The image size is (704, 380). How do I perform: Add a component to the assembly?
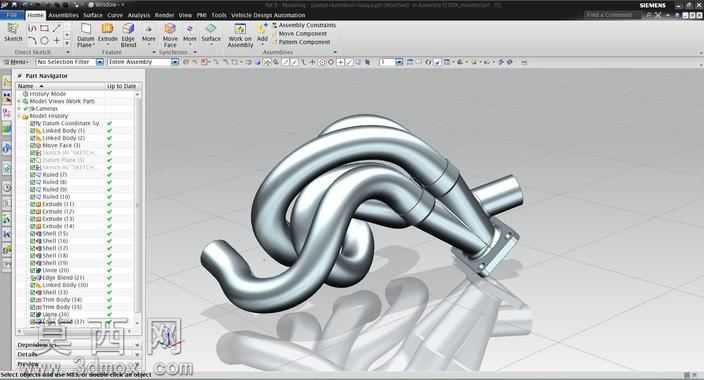(262, 34)
